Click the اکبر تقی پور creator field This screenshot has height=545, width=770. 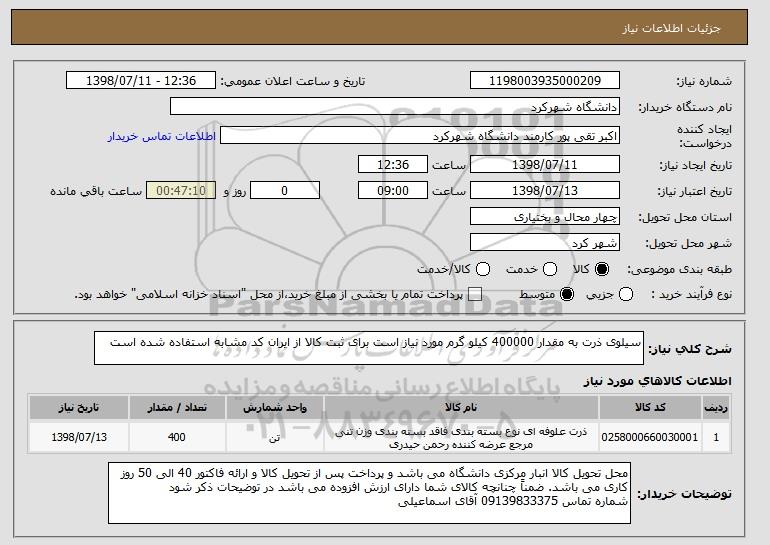coord(420,136)
